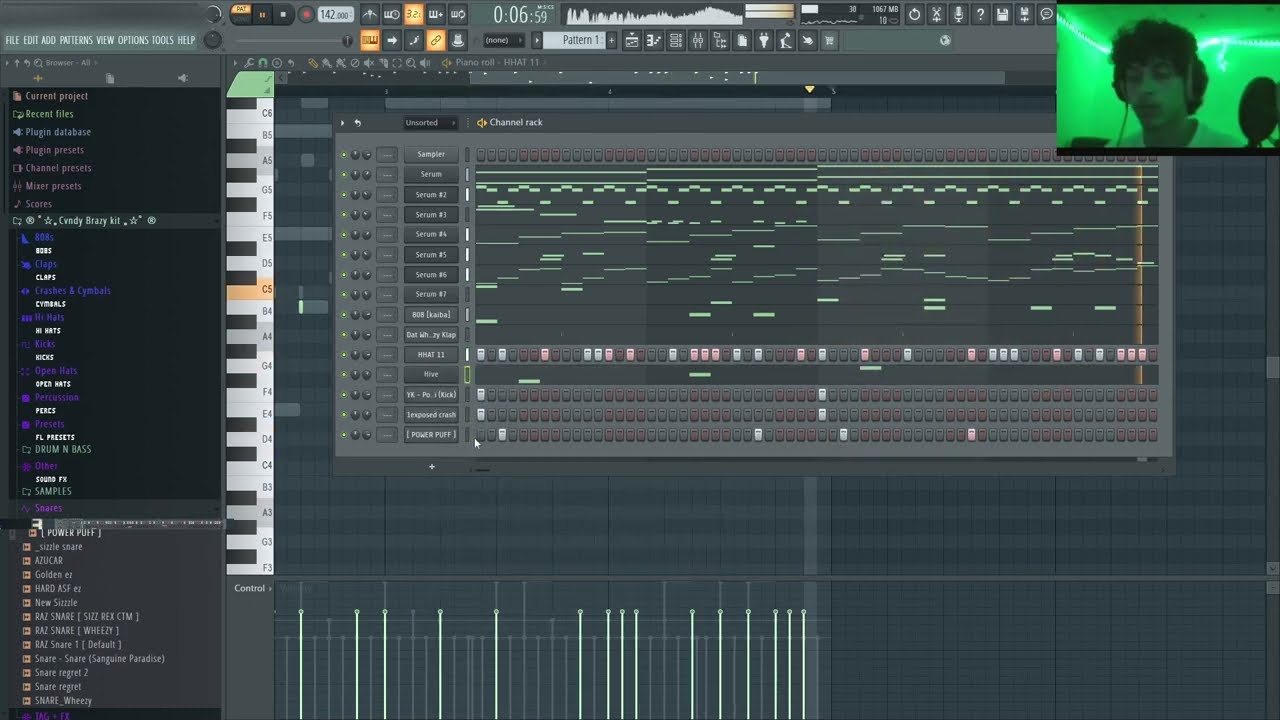The height and width of the screenshot is (720, 1280).
Task: Expand the Channel presets browser folder
Action: 58,168
